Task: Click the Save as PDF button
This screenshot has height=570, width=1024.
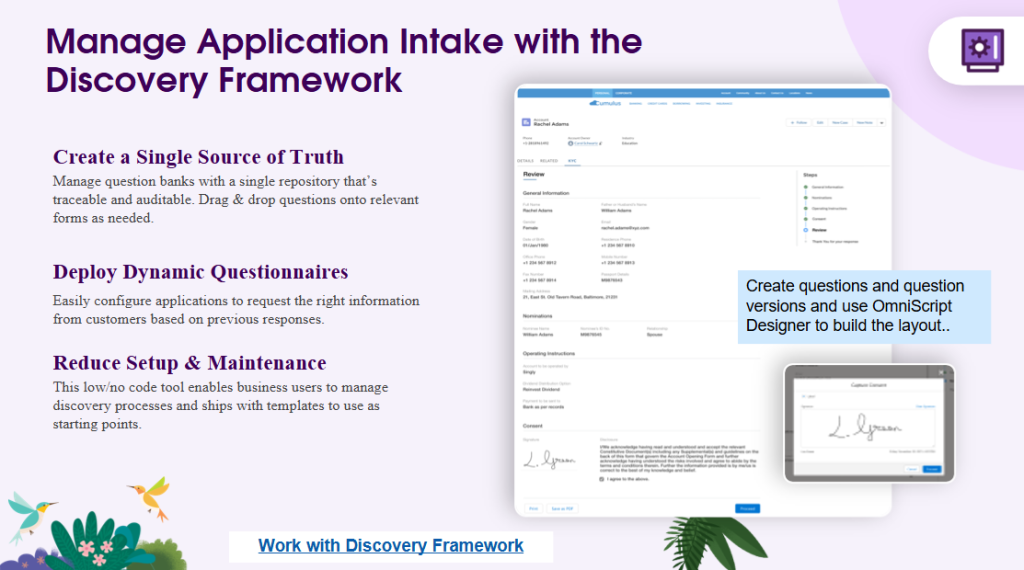Action: pos(562,509)
